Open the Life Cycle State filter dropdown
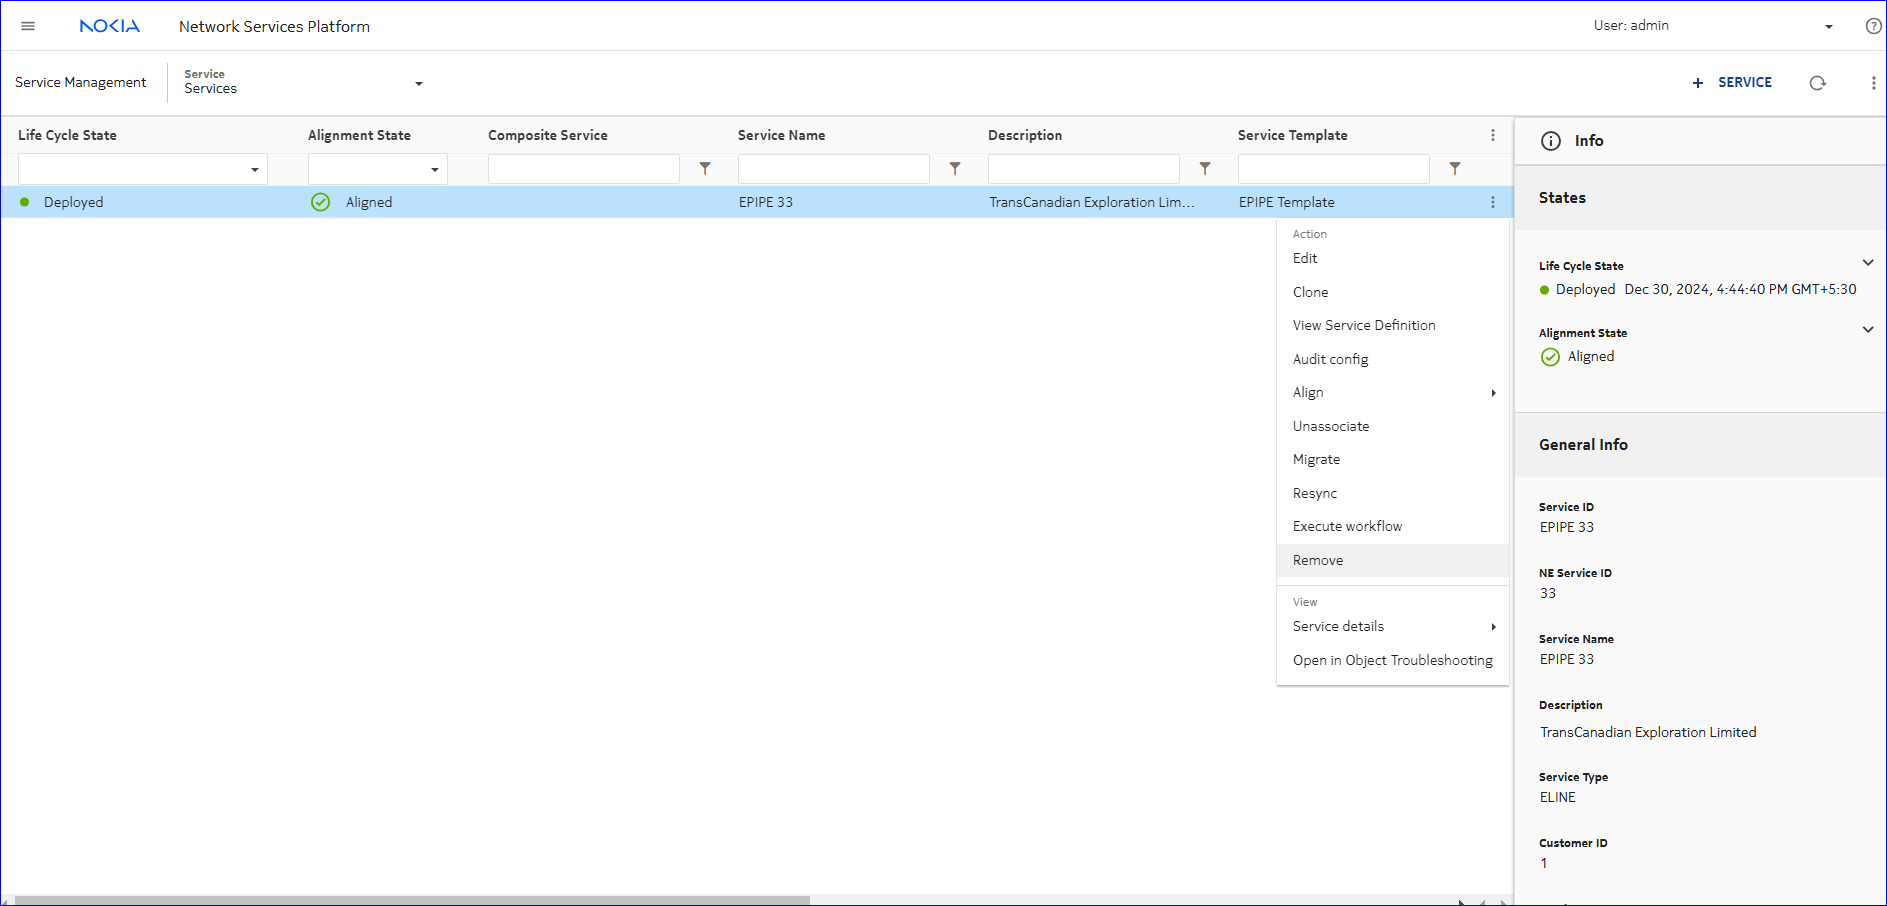 [254, 170]
